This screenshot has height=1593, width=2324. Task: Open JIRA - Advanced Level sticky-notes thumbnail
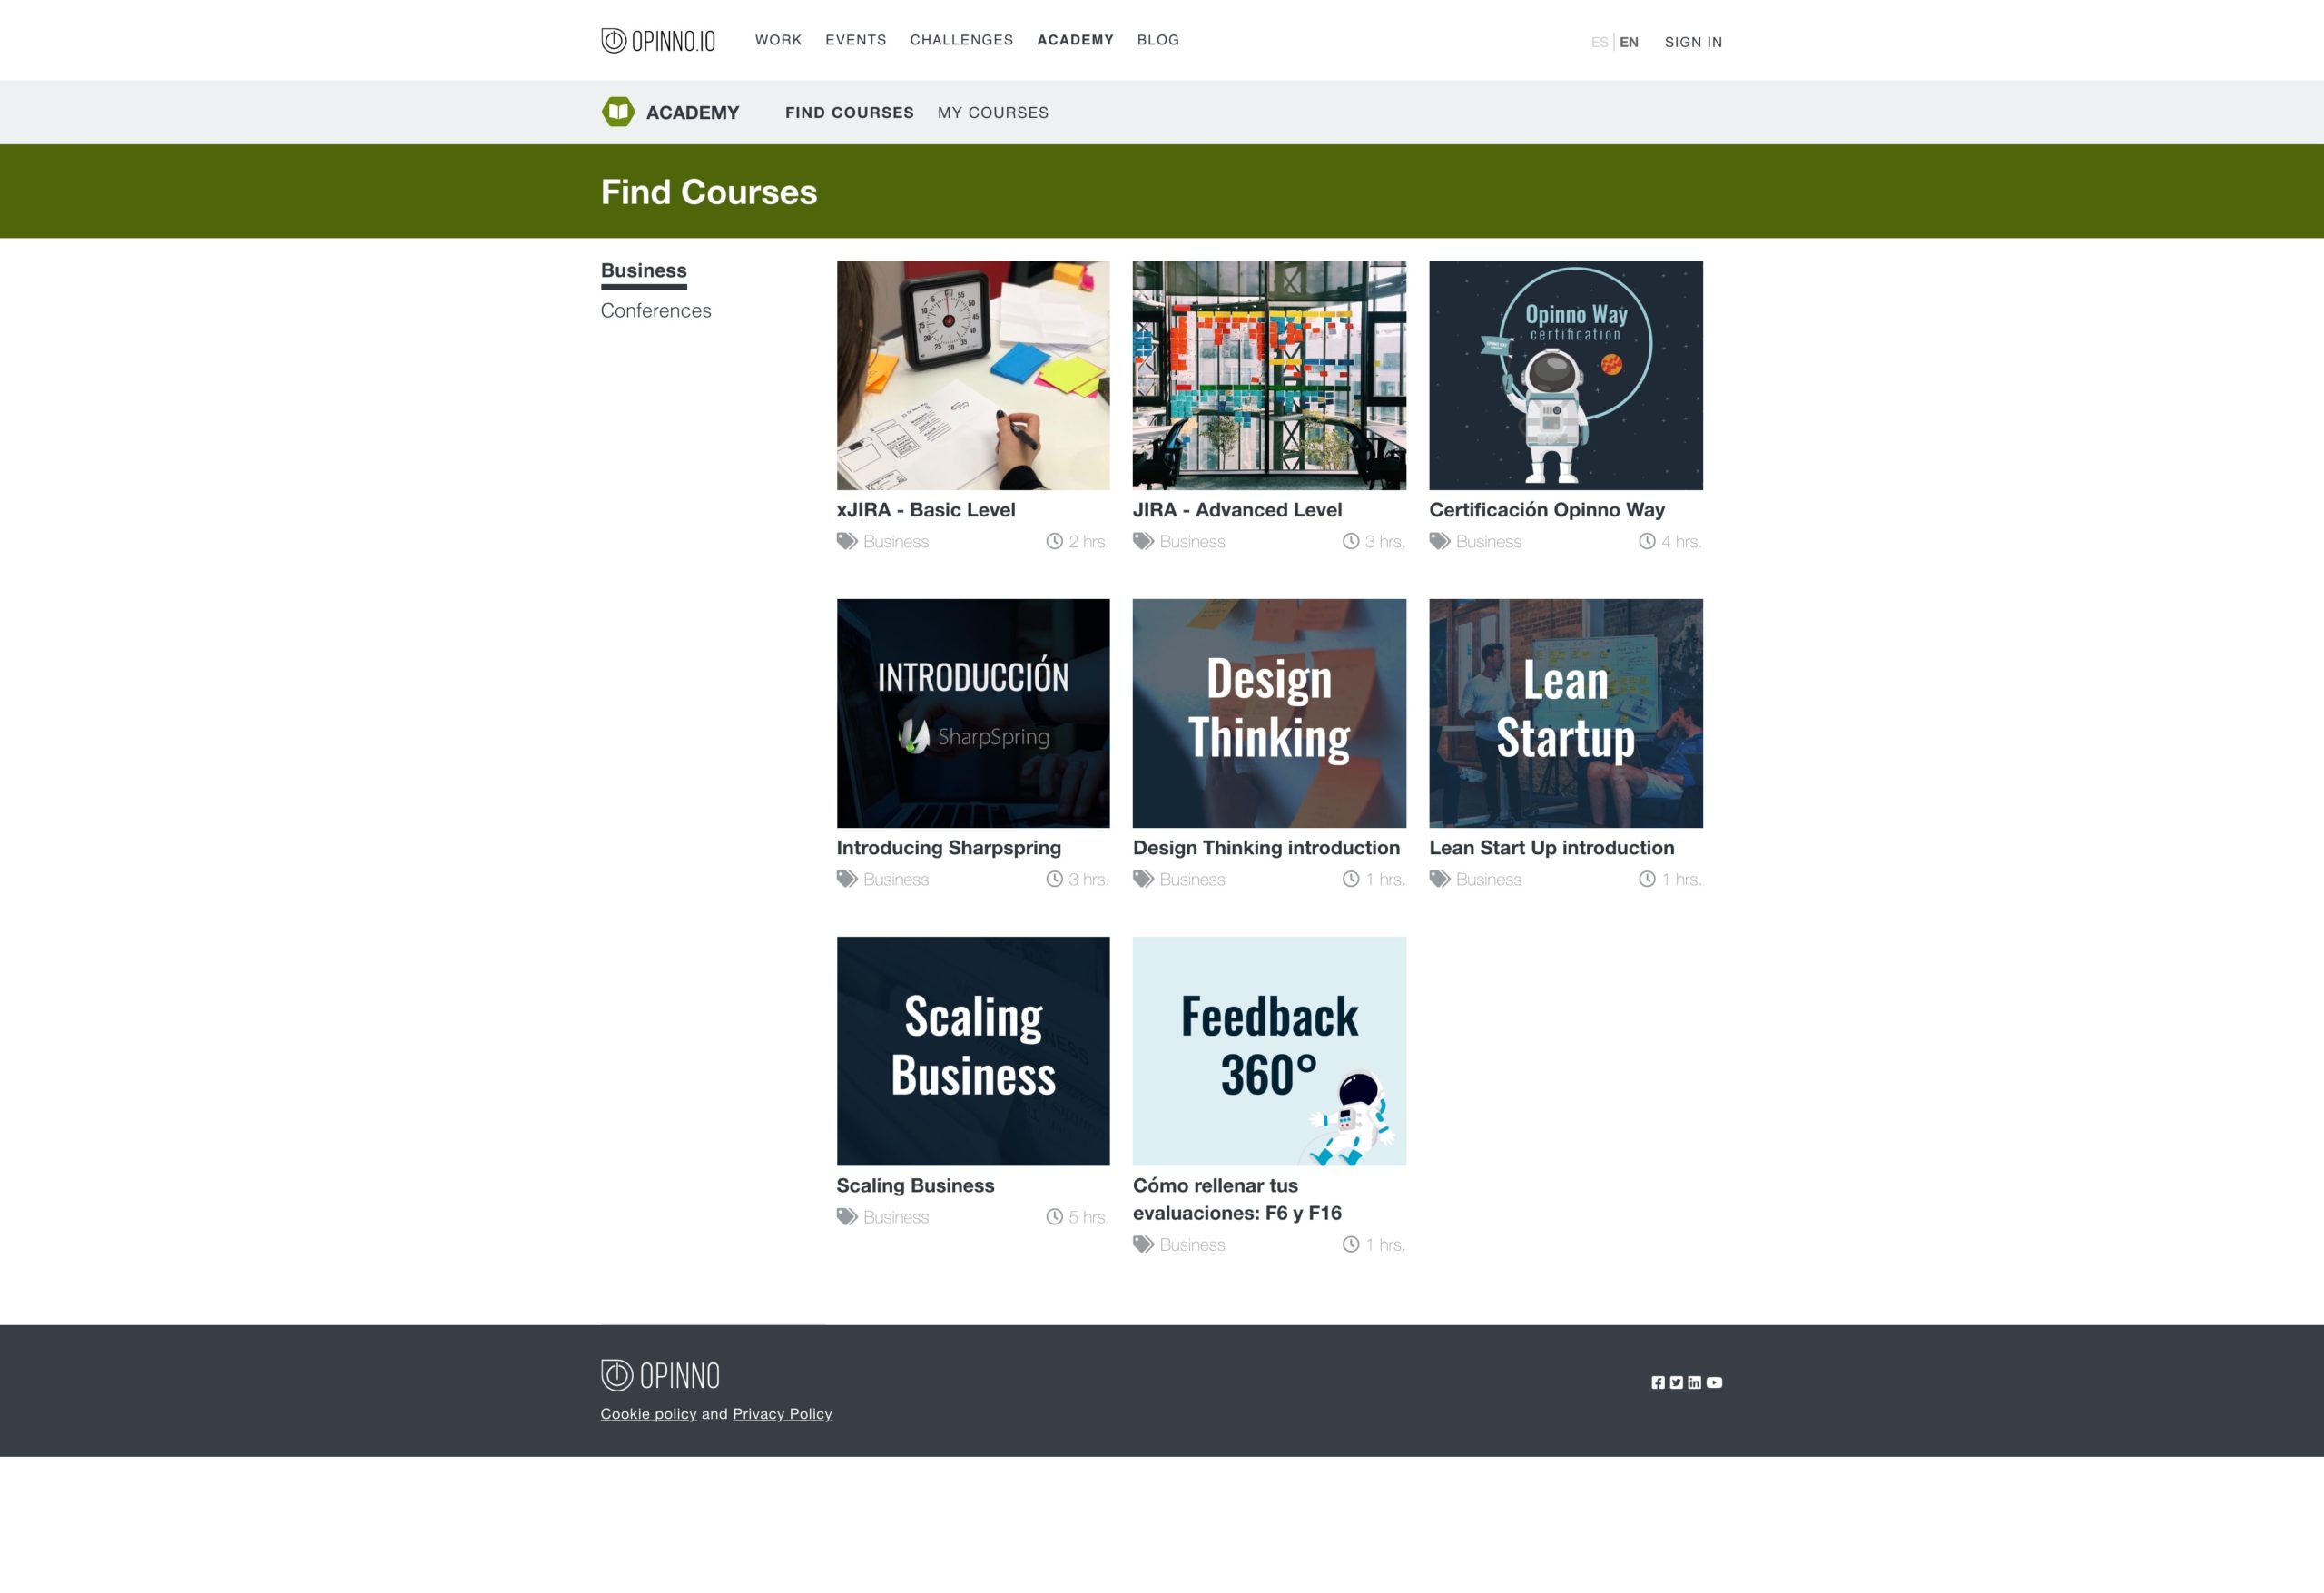coord(1269,375)
